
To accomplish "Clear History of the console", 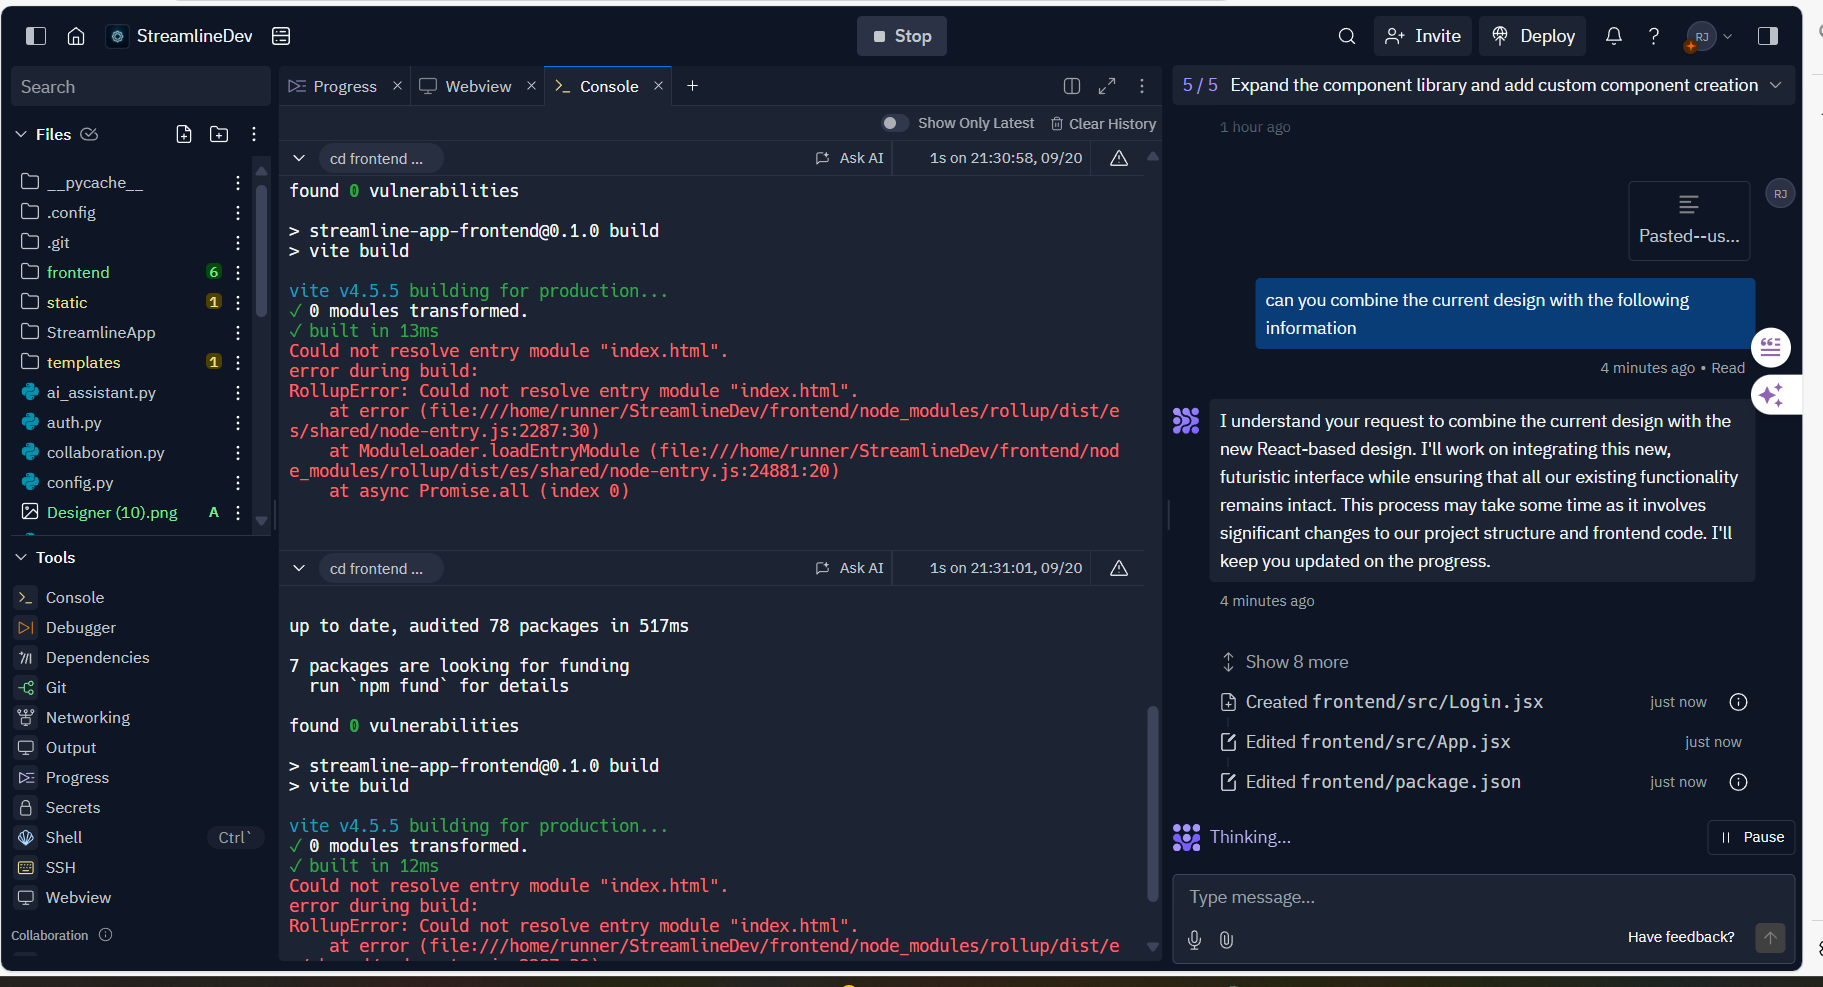I will click(1103, 123).
